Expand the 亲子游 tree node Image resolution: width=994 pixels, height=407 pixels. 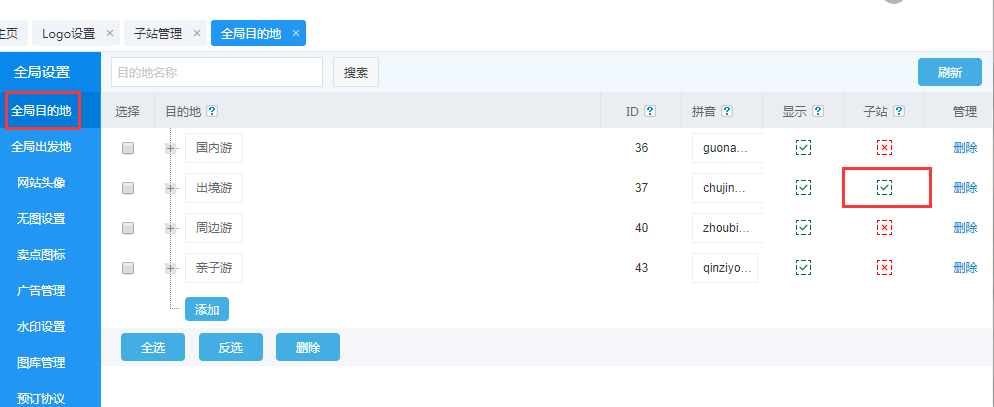click(171, 268)
